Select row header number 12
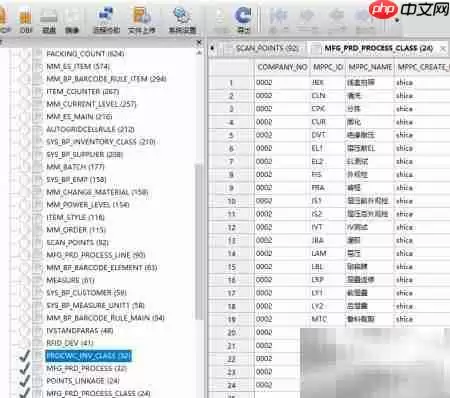The width and height of the screenshot is (450, 398). (x=231, y=228)
